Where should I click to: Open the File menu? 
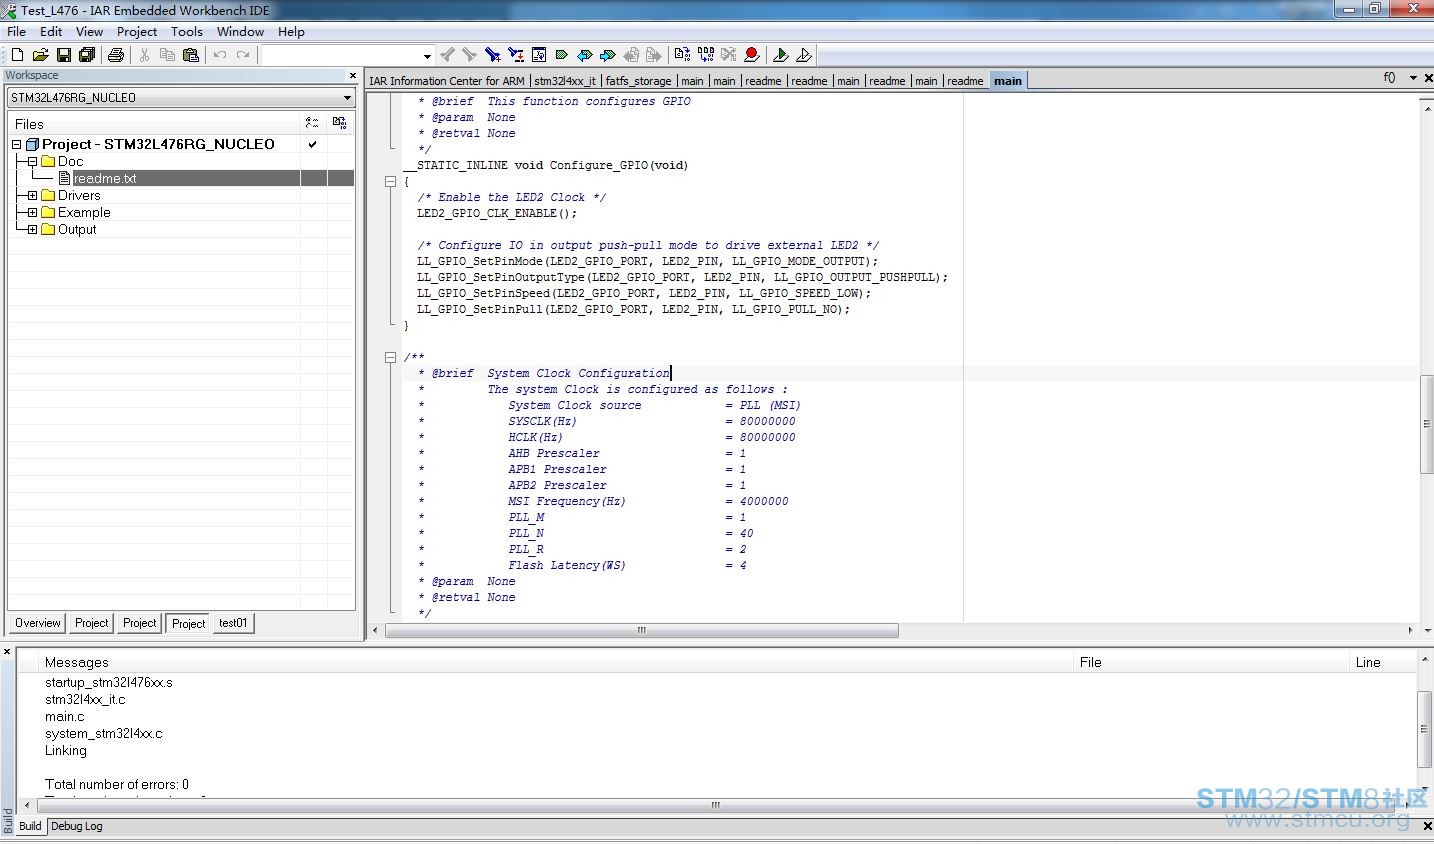pos(17,32)
